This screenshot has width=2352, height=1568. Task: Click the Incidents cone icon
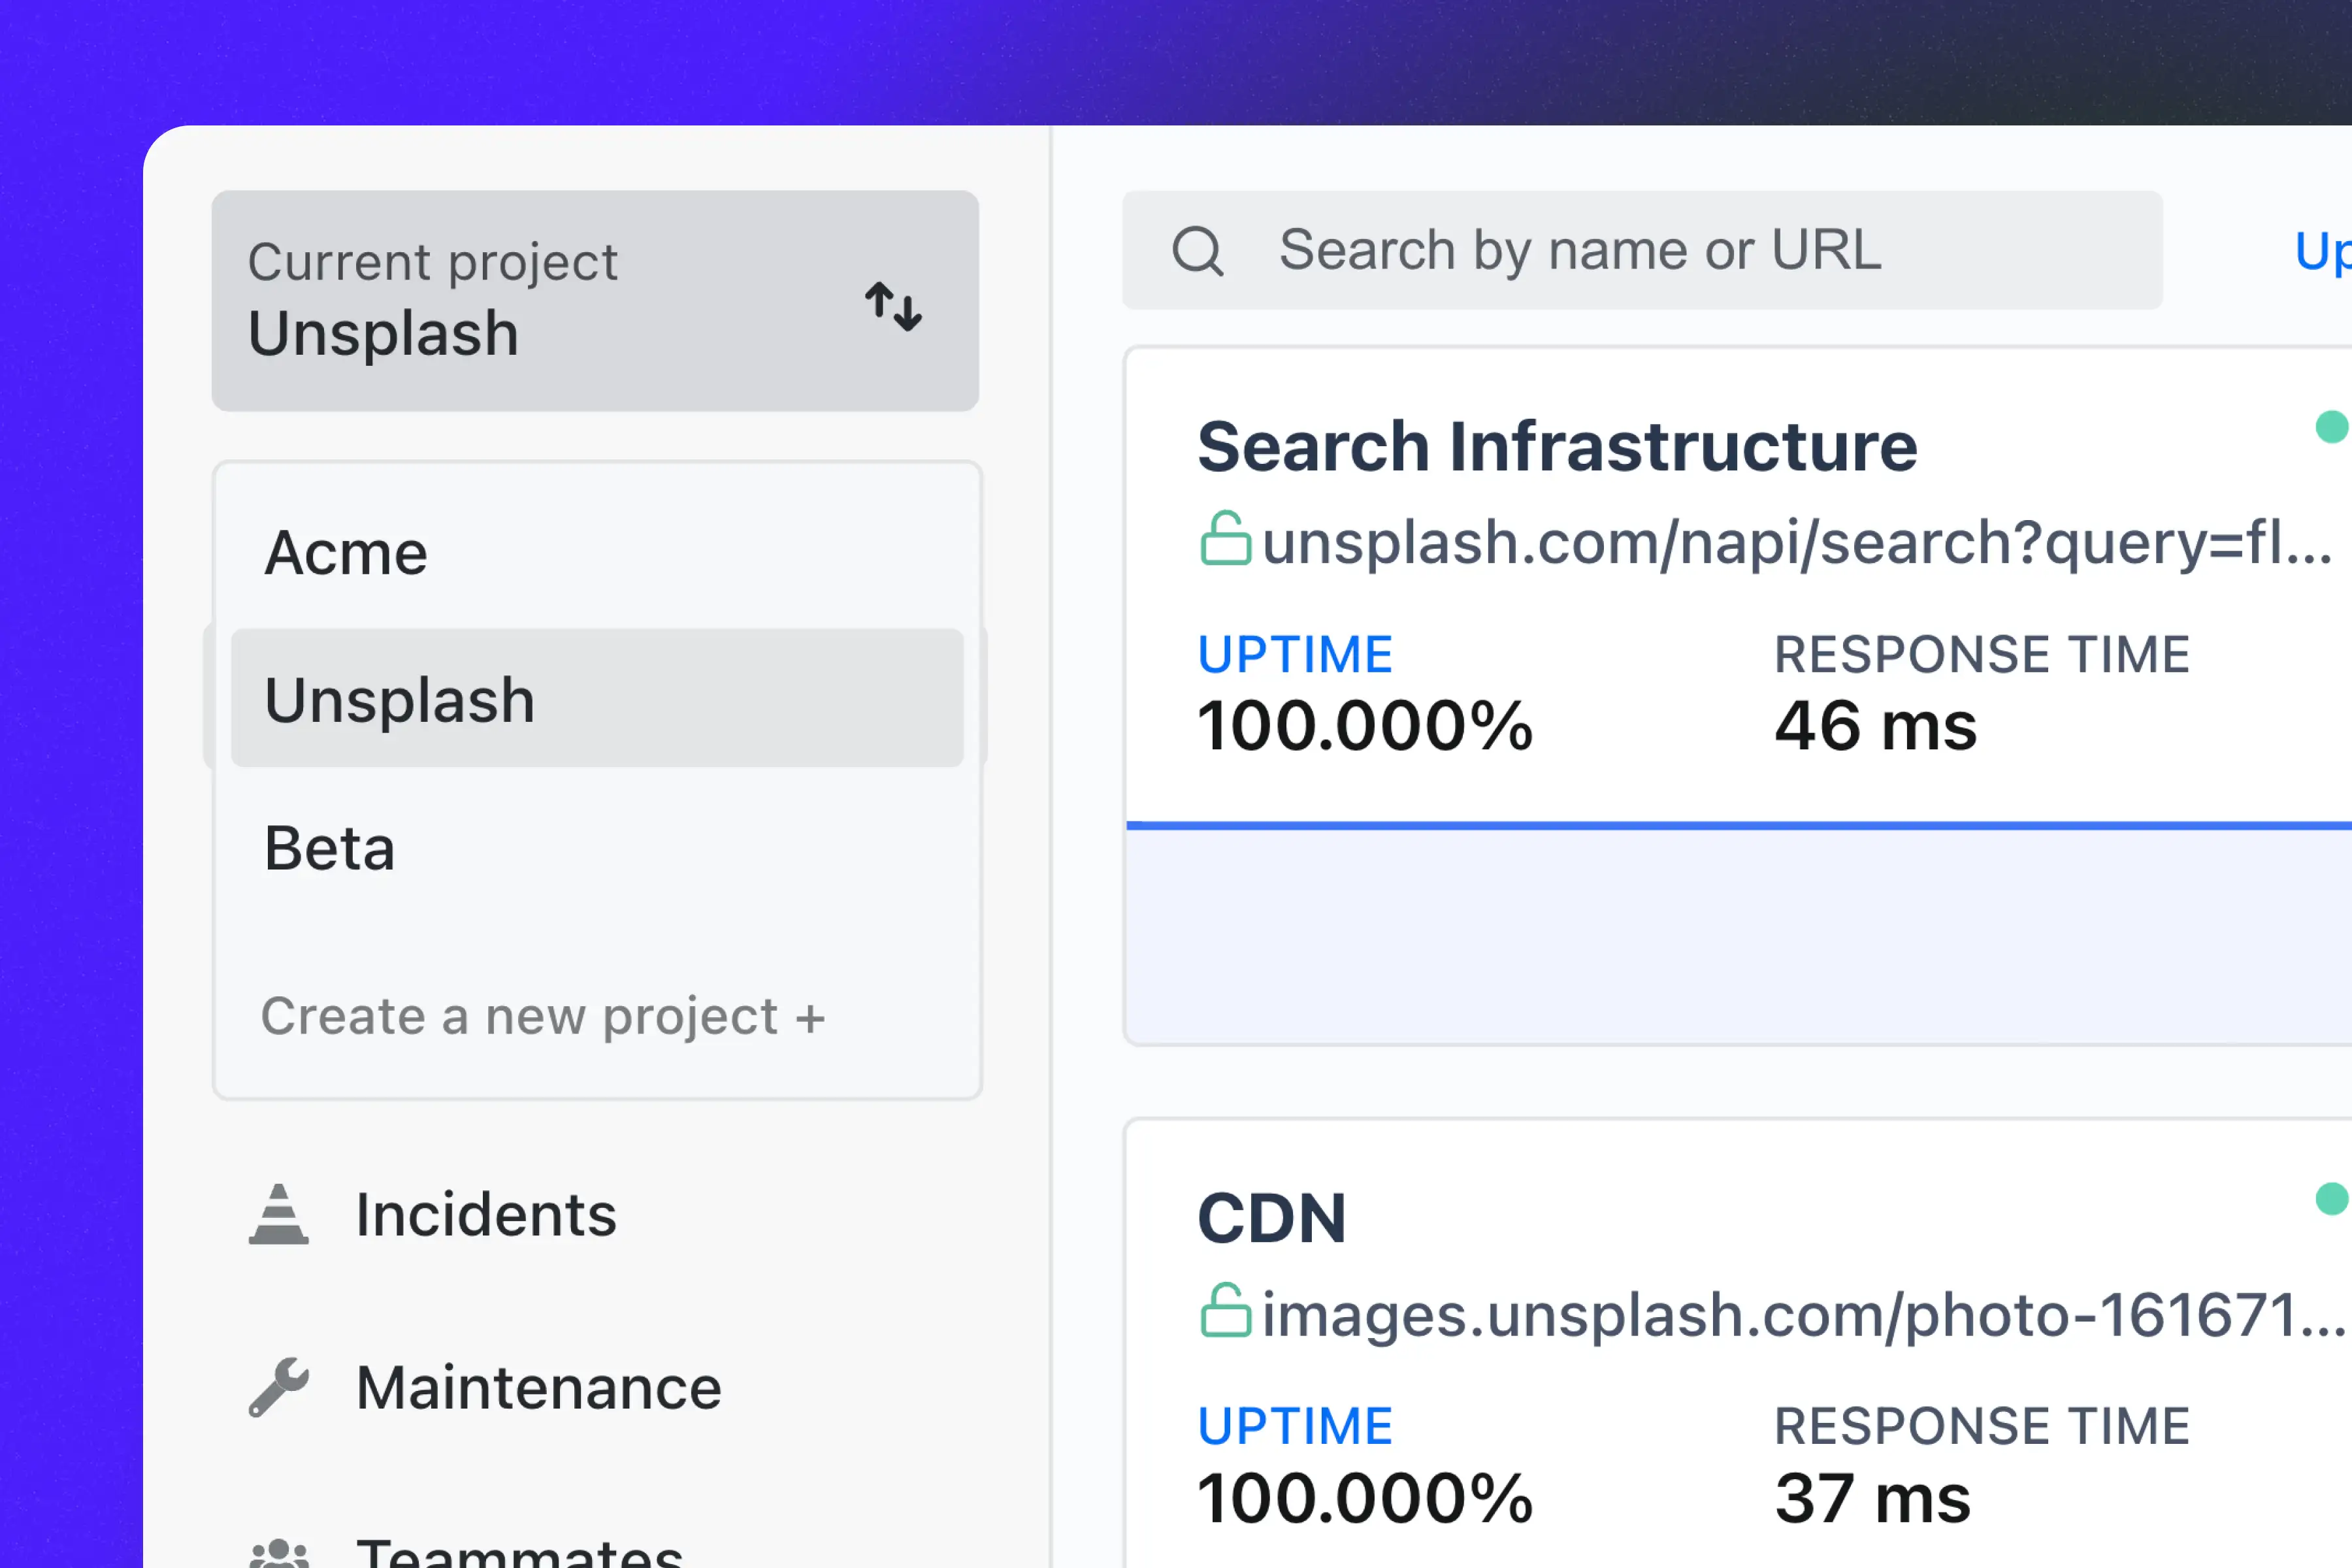pos(279,1214)
